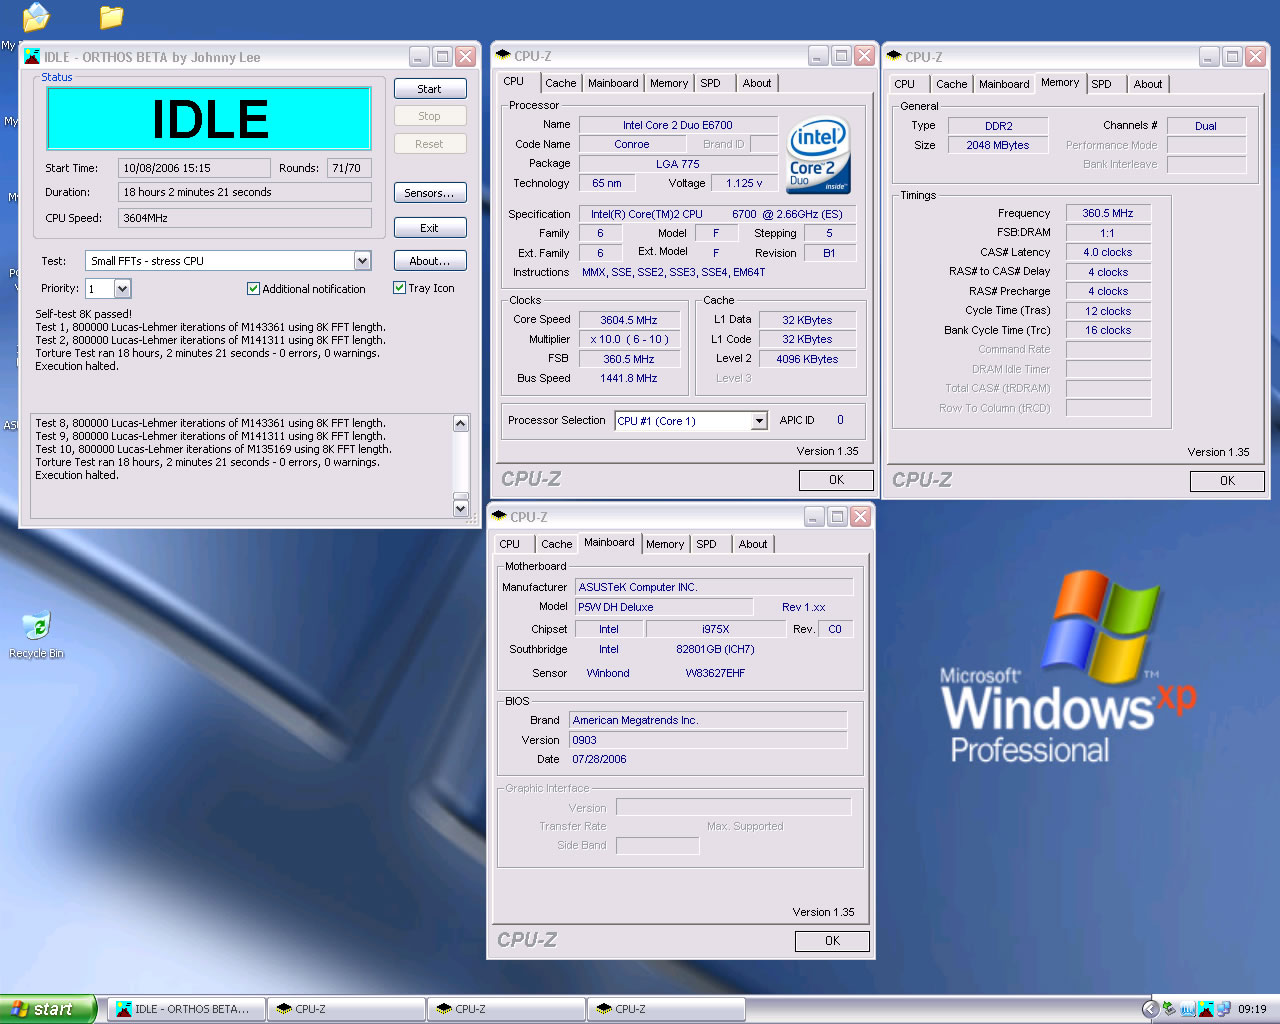Click the Rounds field showing 71/70
Viewport: 1280px width, 1024px height.
[349, 168]
